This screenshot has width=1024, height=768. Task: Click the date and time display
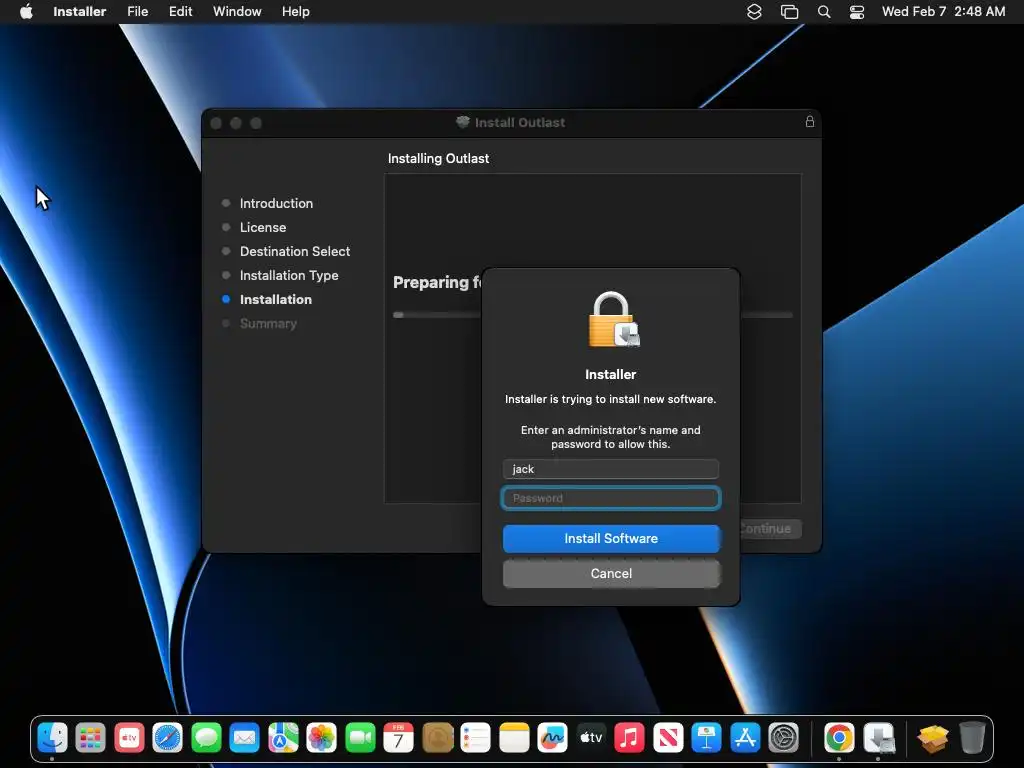tap(943, 12)
